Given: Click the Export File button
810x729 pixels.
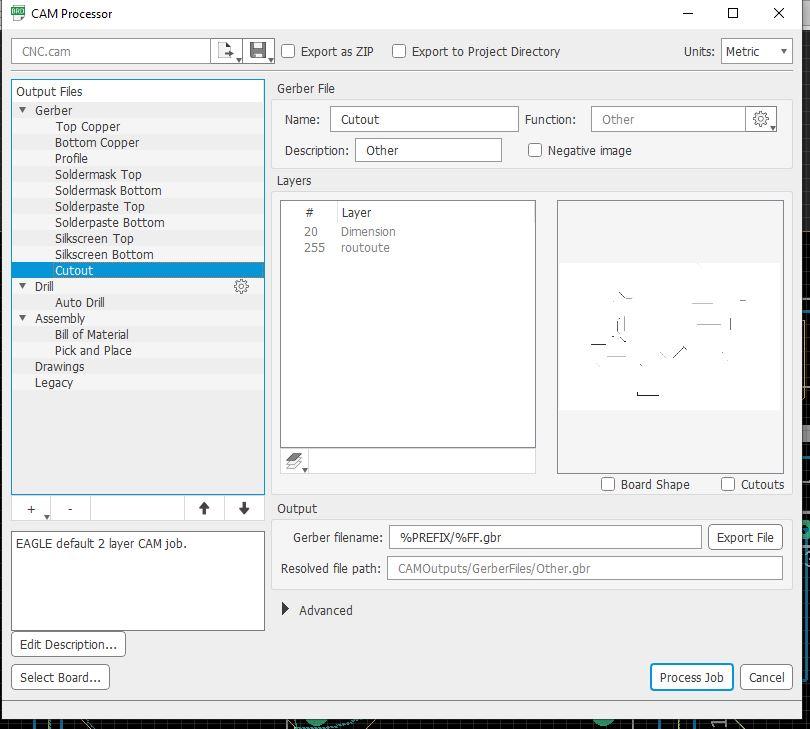Looking at the screenshot, I should tap(745, 537).
